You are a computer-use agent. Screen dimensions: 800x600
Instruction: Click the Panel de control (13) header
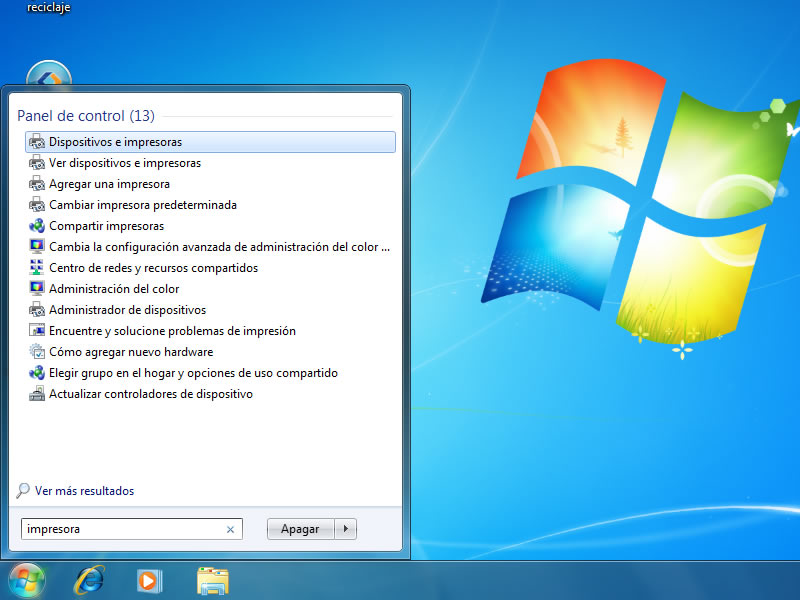(86, 116)
